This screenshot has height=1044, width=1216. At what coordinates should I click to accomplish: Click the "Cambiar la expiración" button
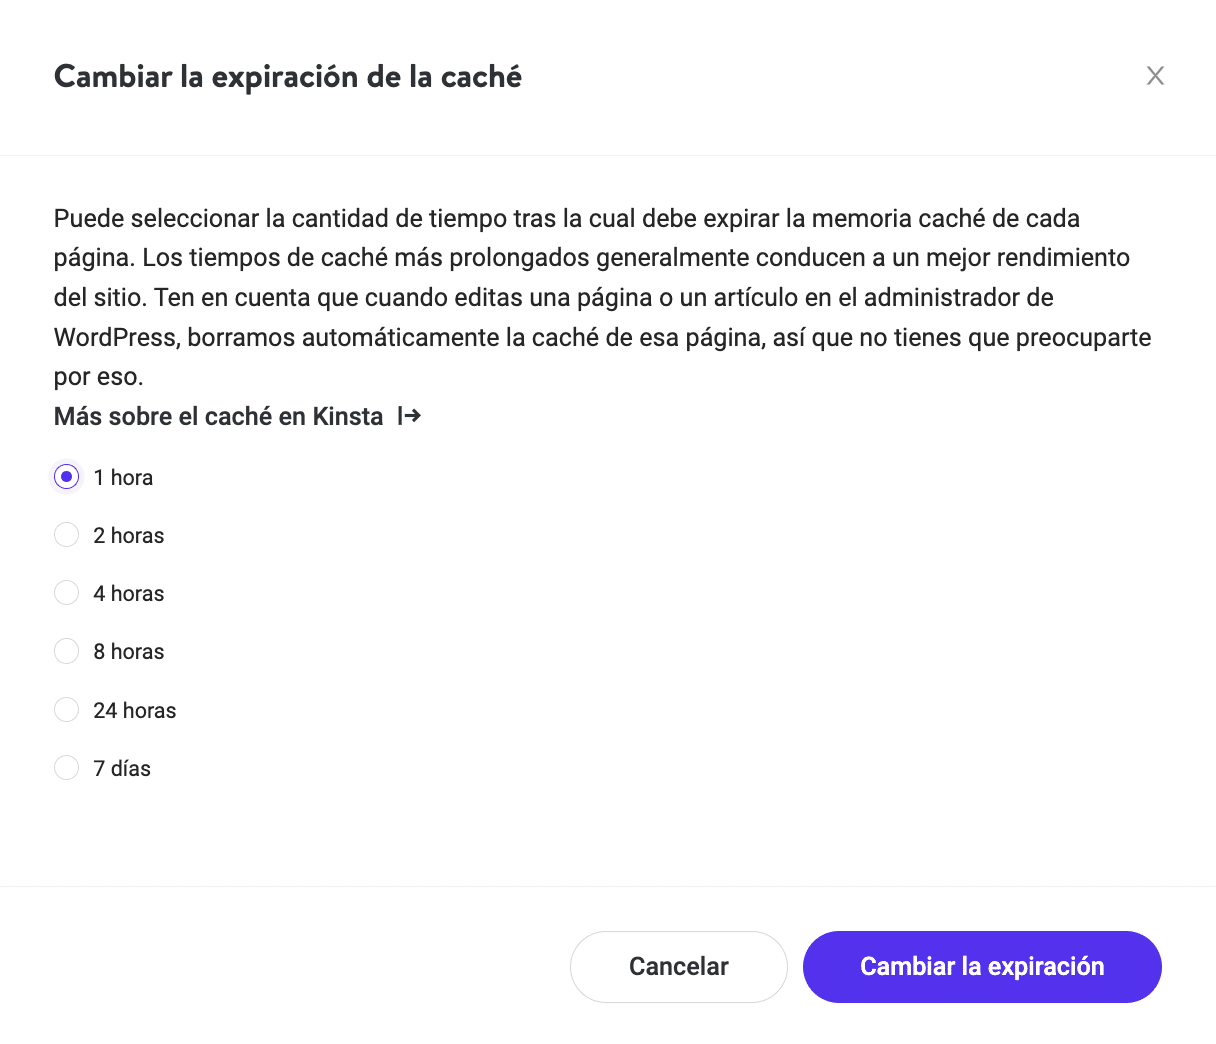pos(981,966)
